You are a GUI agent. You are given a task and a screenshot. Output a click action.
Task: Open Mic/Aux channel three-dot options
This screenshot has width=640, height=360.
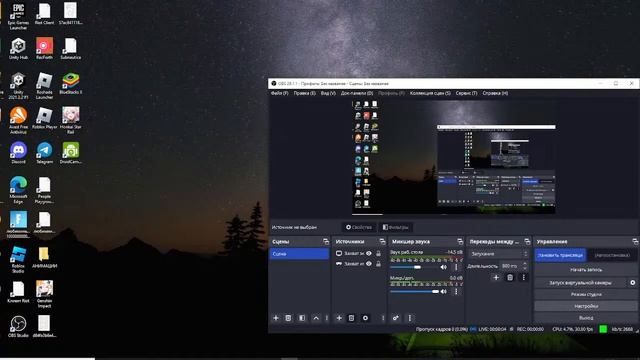pos(456,291)
